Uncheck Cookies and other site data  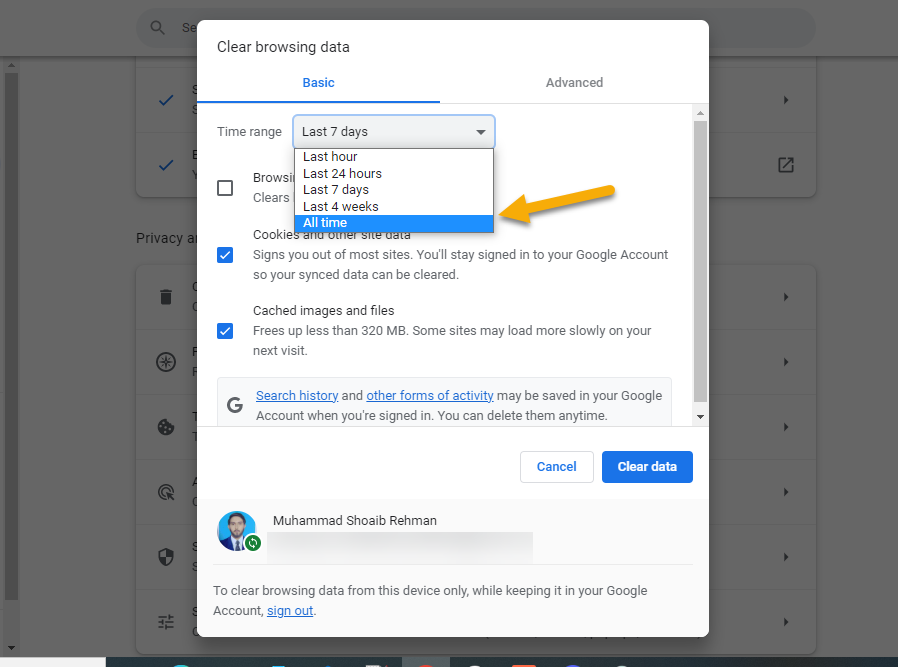(225, 255)
